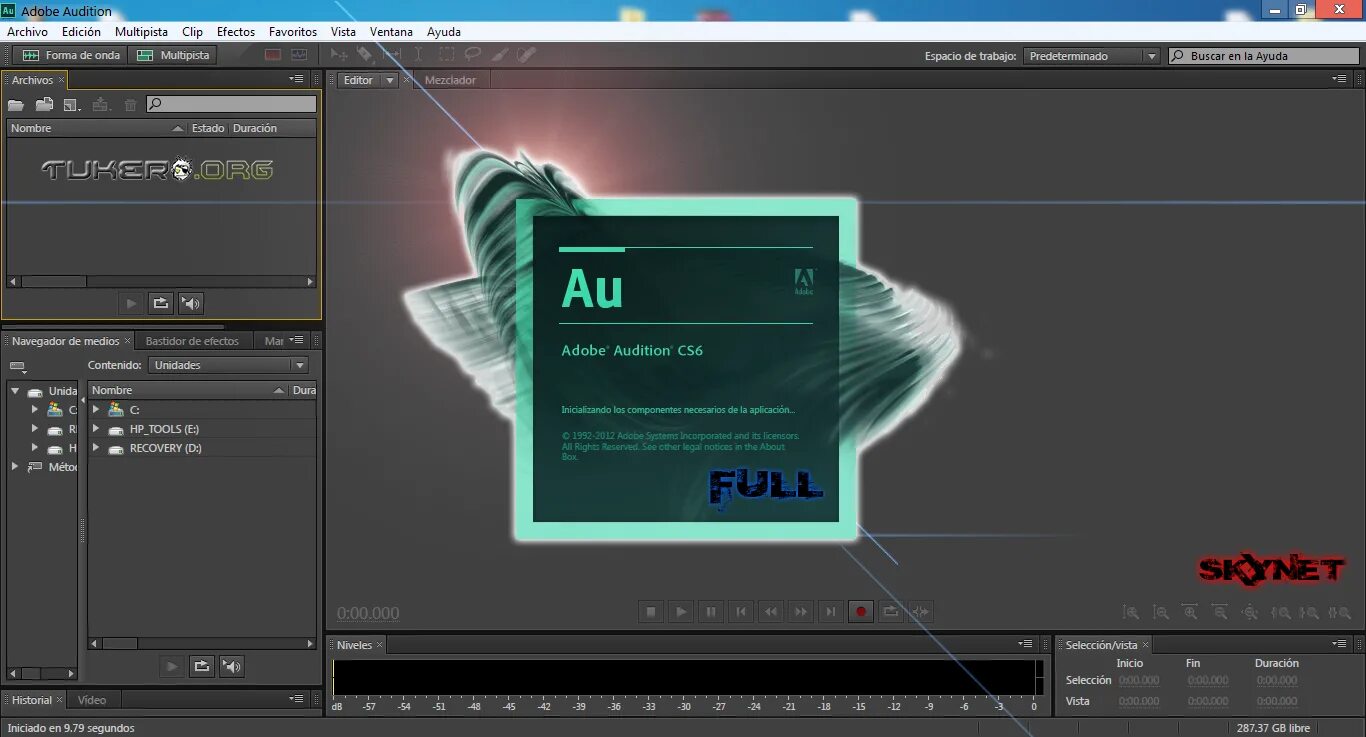Expand the HP_TOOLS (E:) drive row
The image size is (1366, 737).
tap(96, 428)
